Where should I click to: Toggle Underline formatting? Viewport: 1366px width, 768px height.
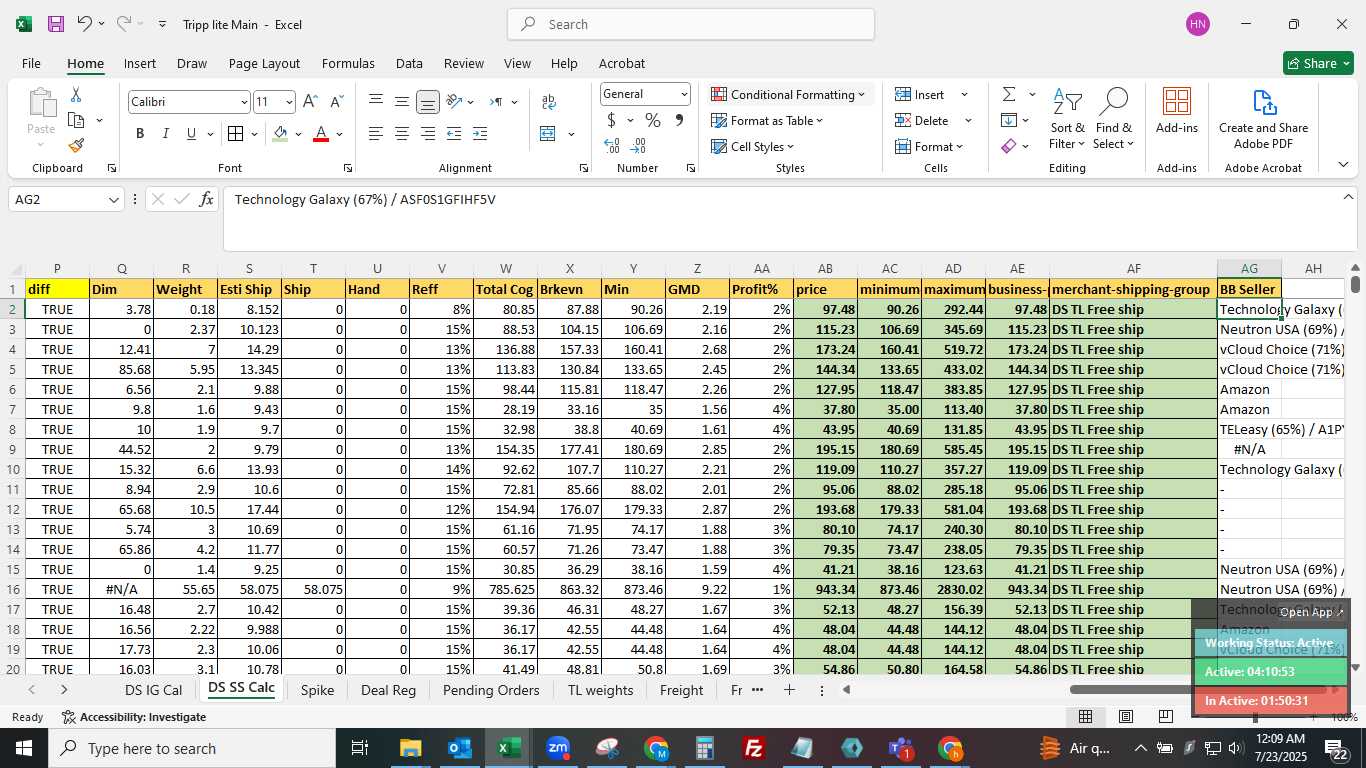192,133
